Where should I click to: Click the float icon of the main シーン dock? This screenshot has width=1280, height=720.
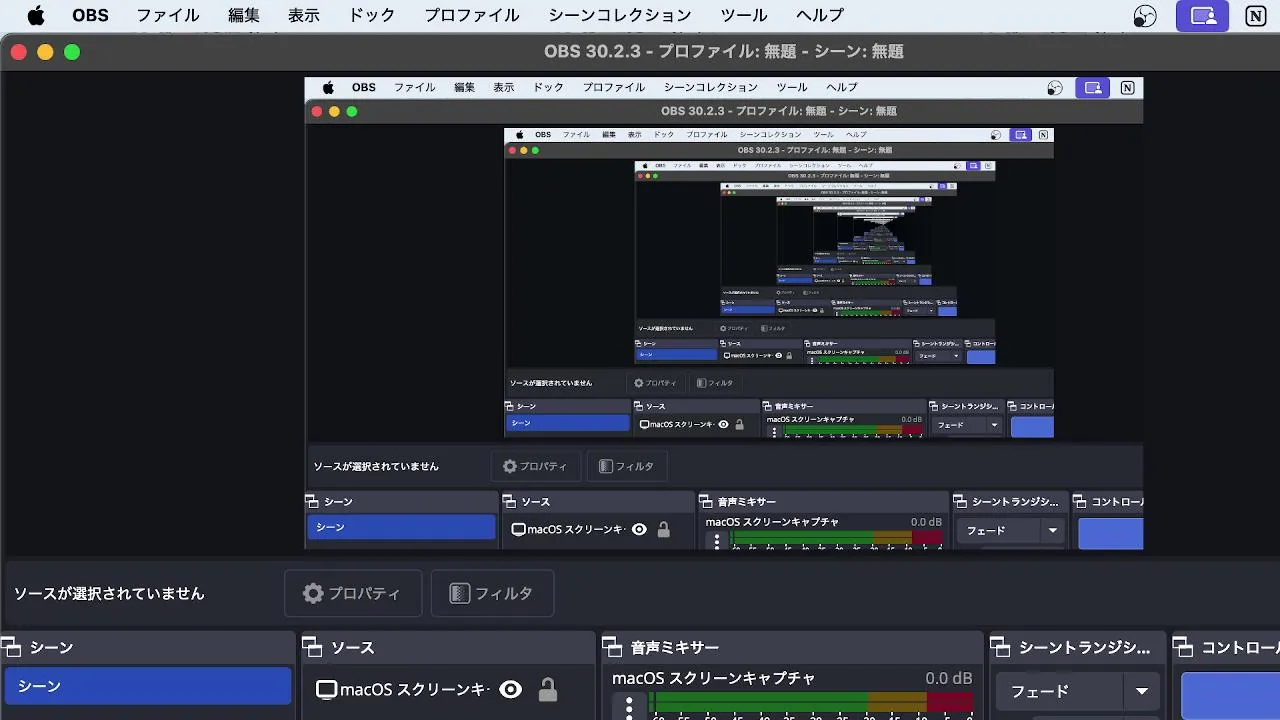tap(12, 647)
